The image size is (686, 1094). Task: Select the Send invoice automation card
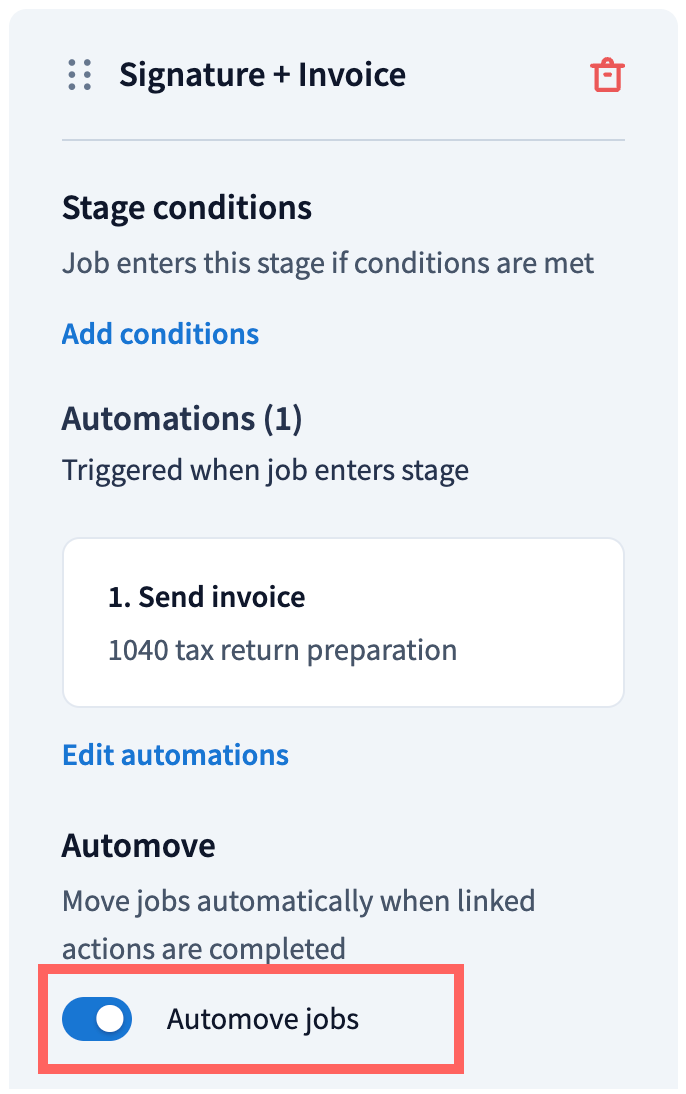click(343, 622)
